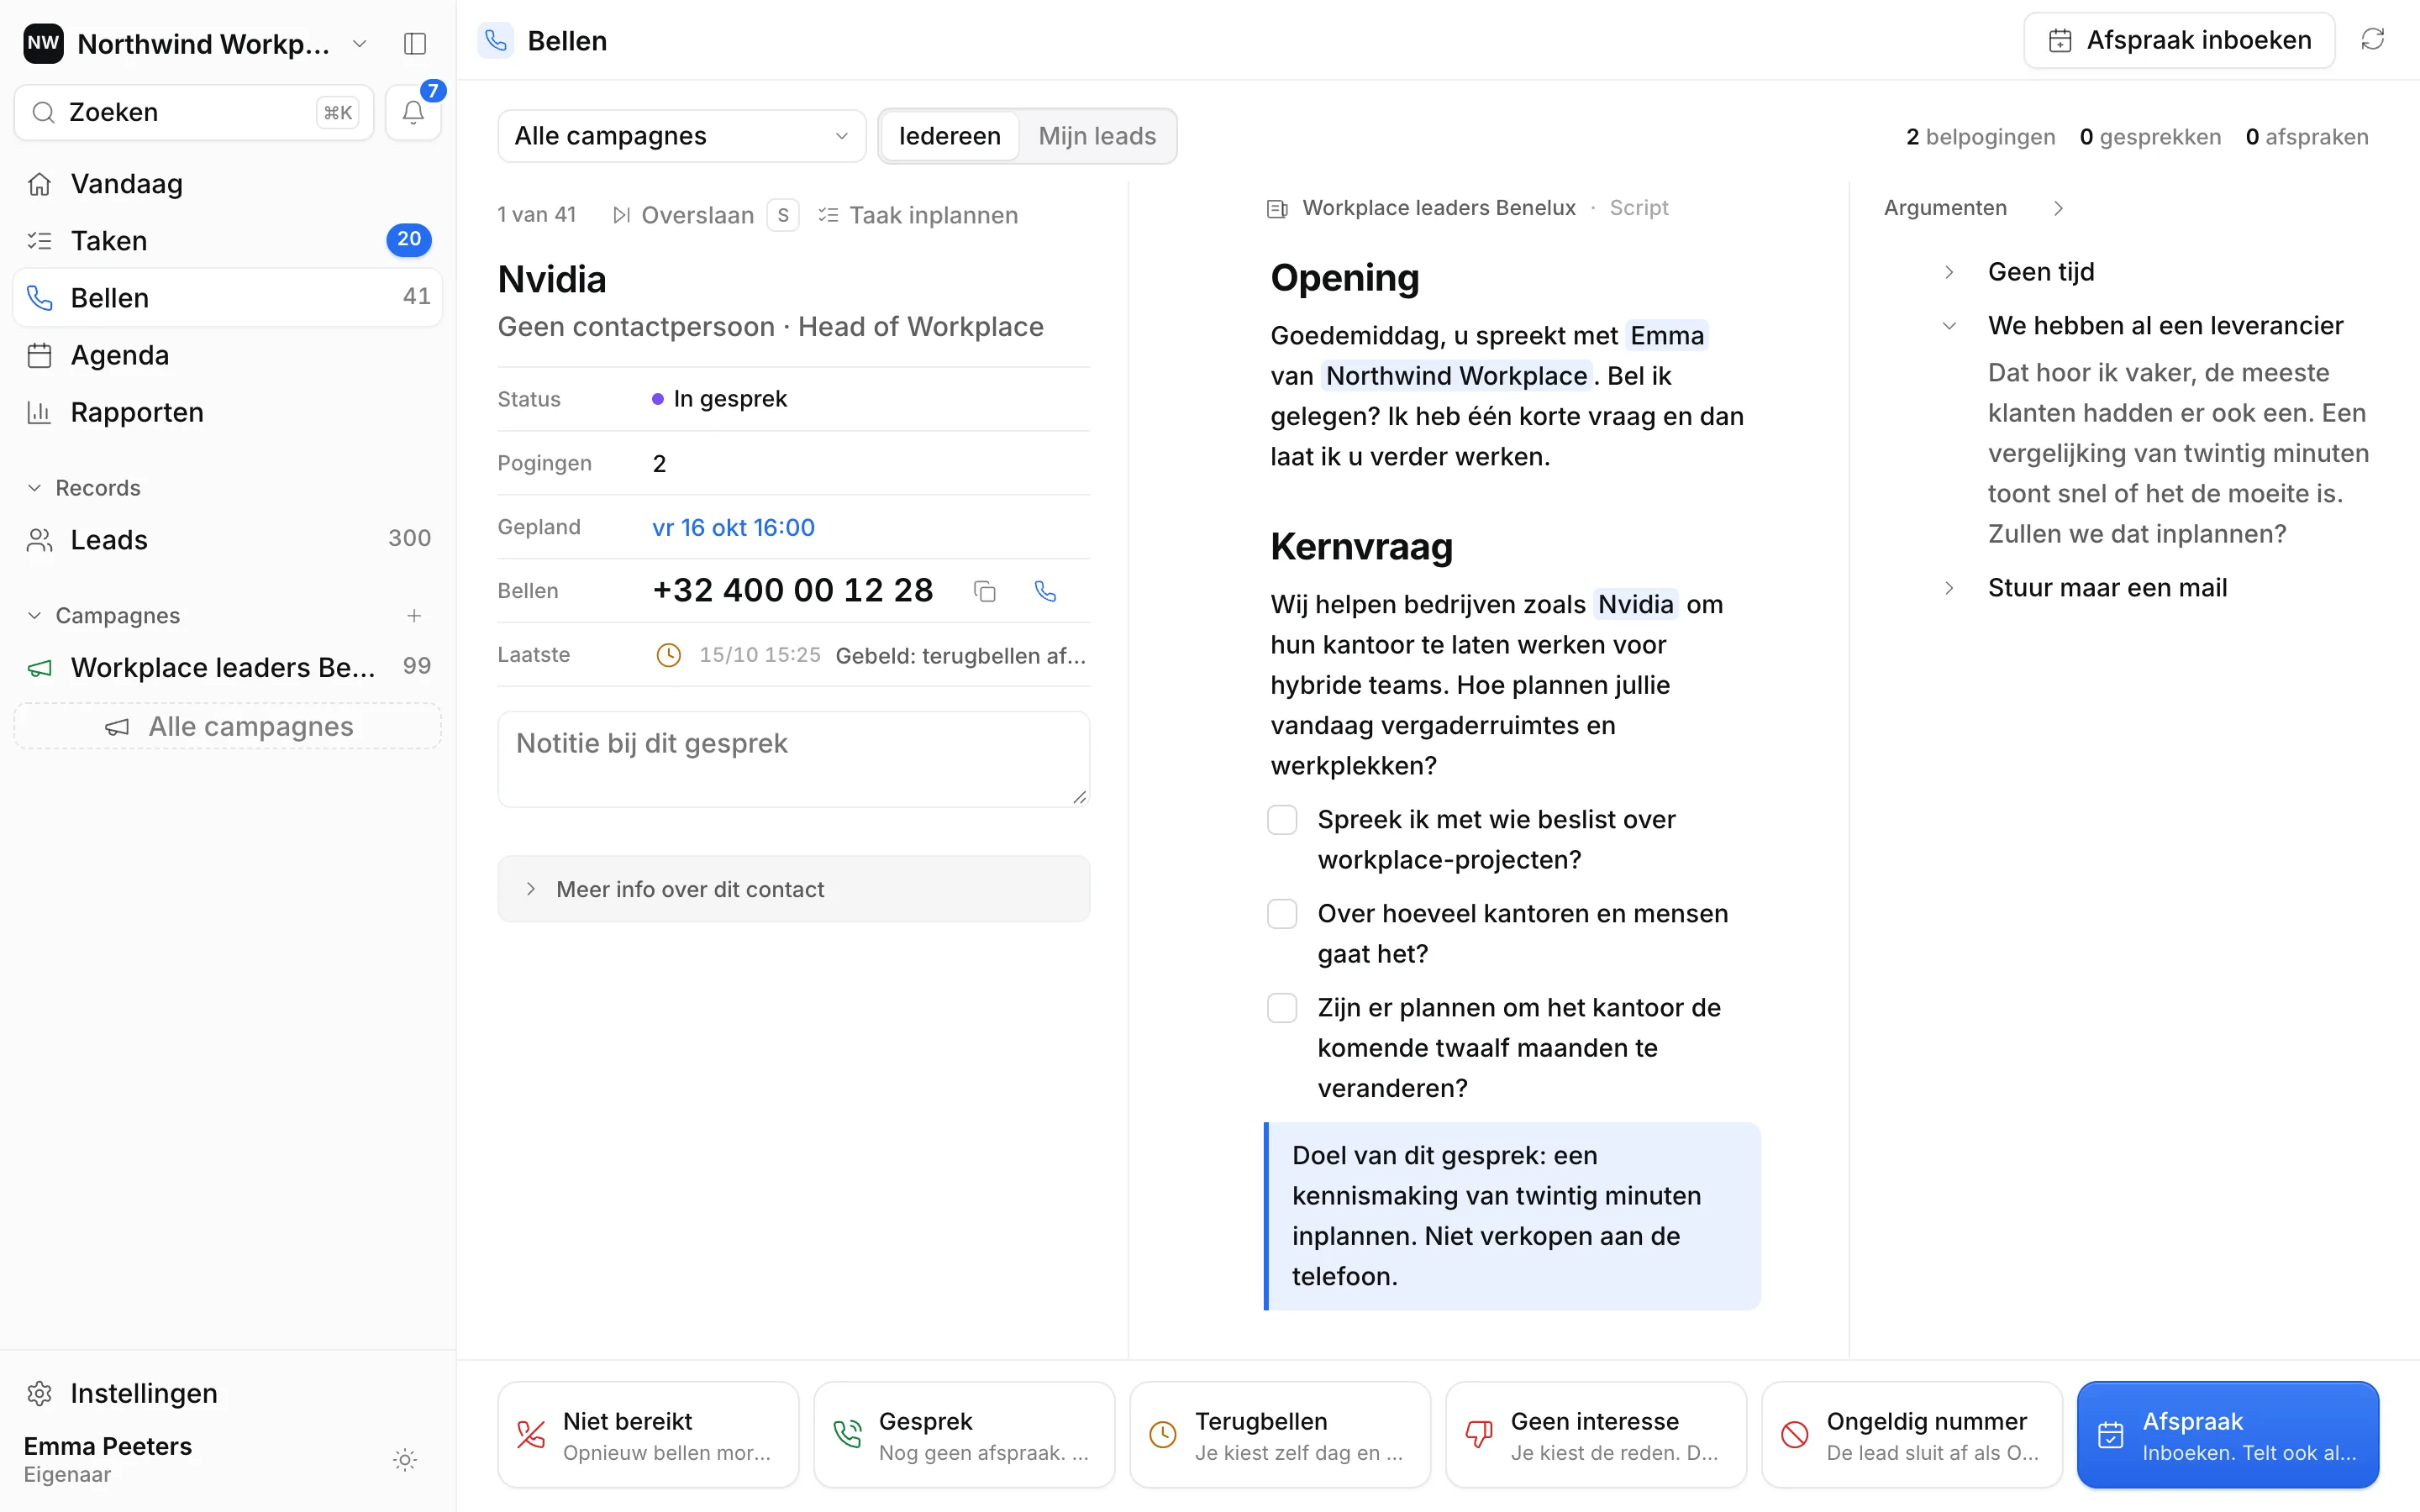Go to Vandaag in sidebar
Screen dimensions: 2420x1512
[x=227, y=184]
